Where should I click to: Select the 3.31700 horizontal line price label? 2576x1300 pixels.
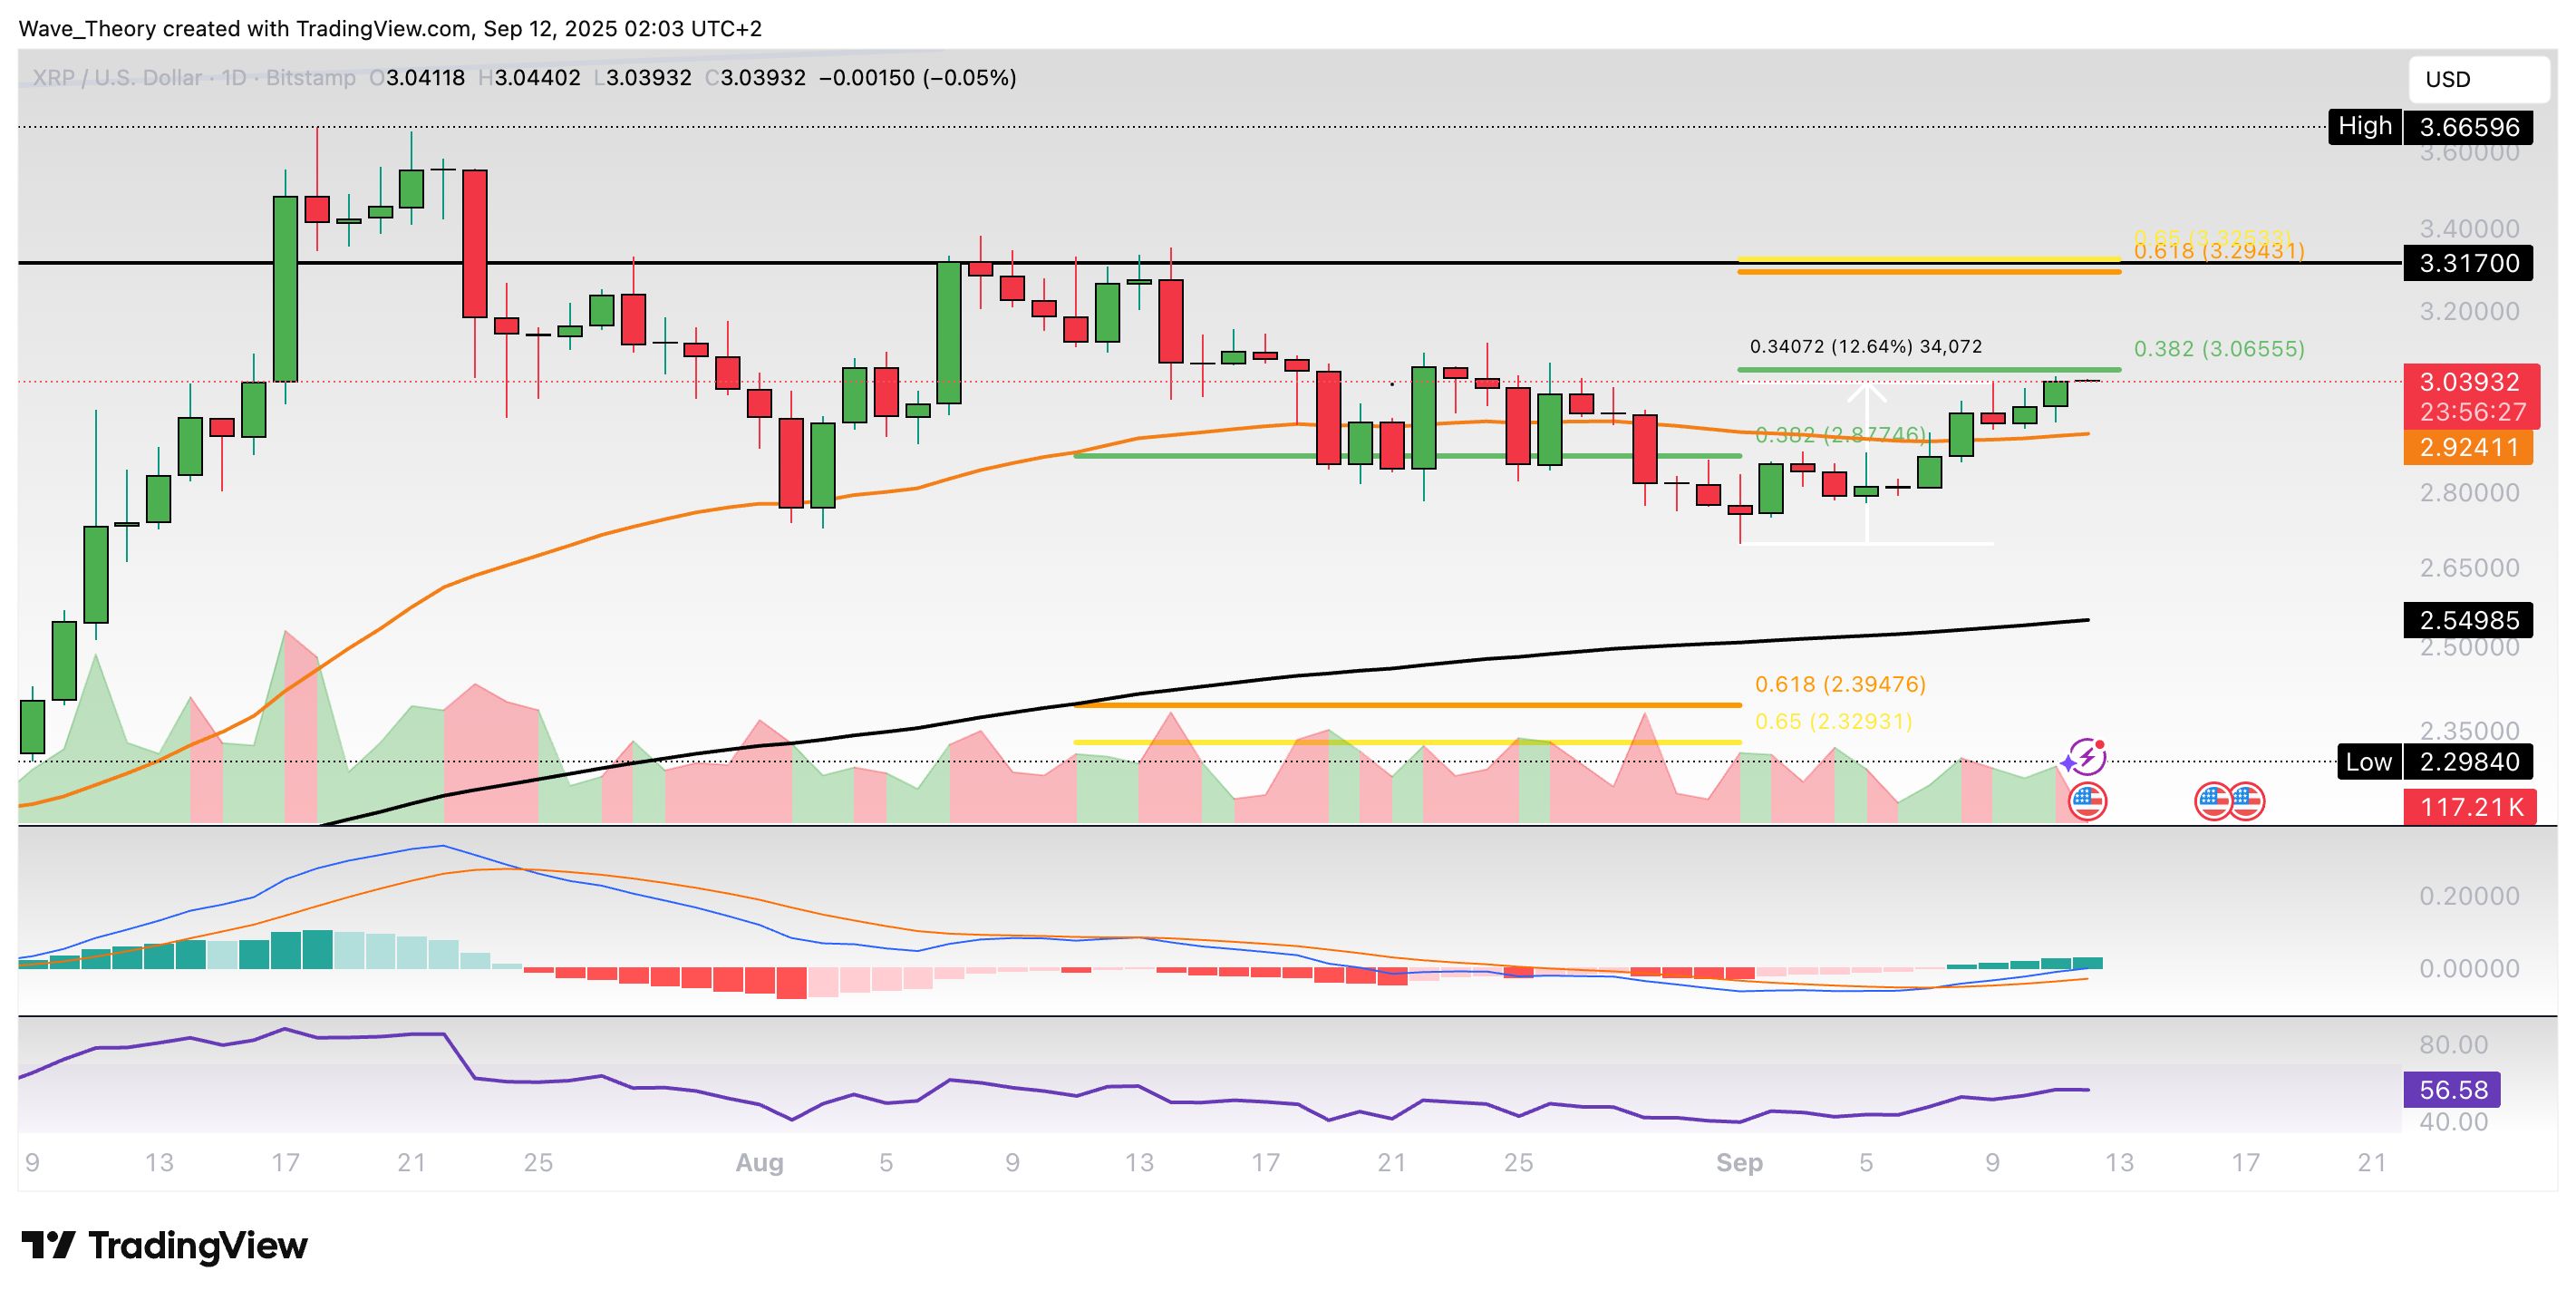pyautogui.click(x=2469, y=263)
